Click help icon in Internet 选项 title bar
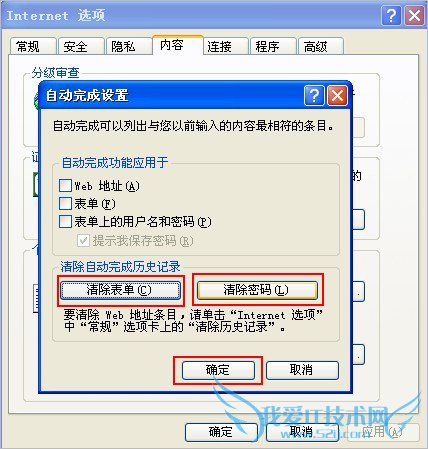Viewport: 428px width, 449px height. 391,15
